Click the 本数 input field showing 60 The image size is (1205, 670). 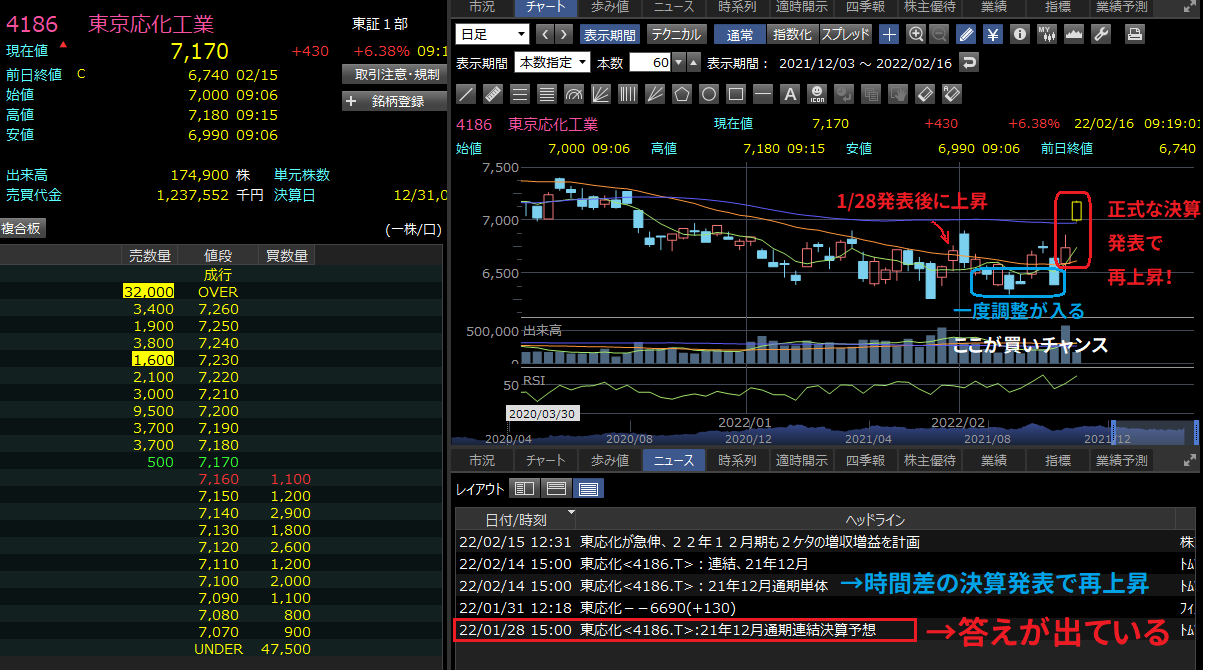(649, 63)
